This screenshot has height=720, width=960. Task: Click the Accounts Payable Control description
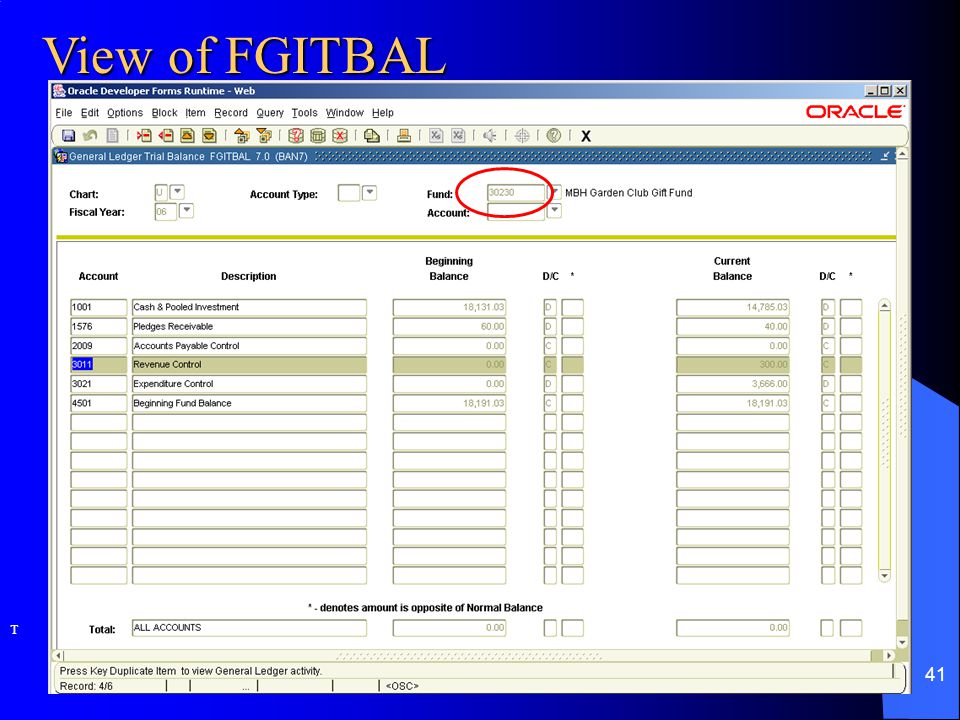(x=249, y=346)
